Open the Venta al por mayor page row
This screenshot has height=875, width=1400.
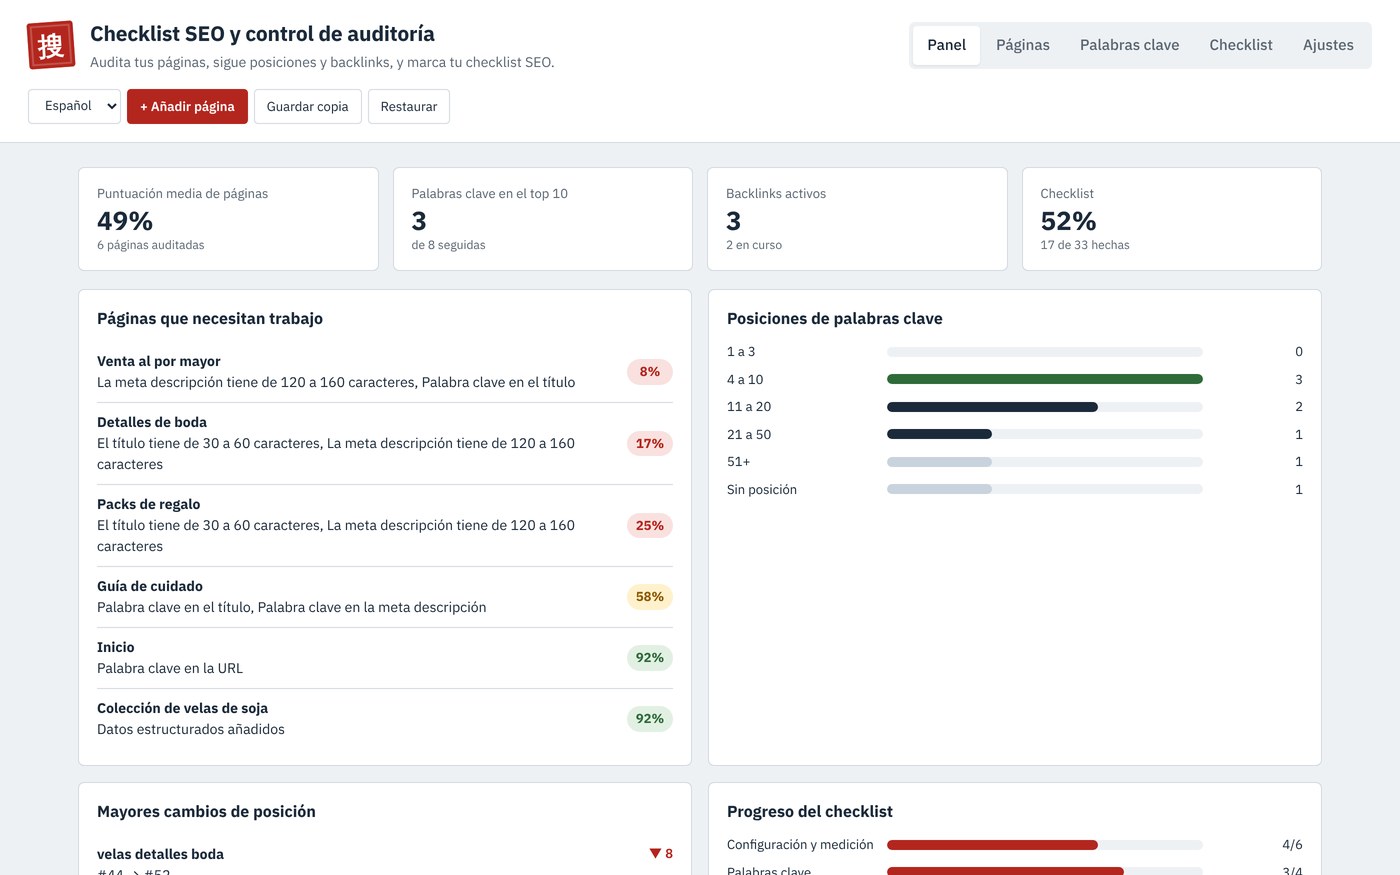coord(385,372)
